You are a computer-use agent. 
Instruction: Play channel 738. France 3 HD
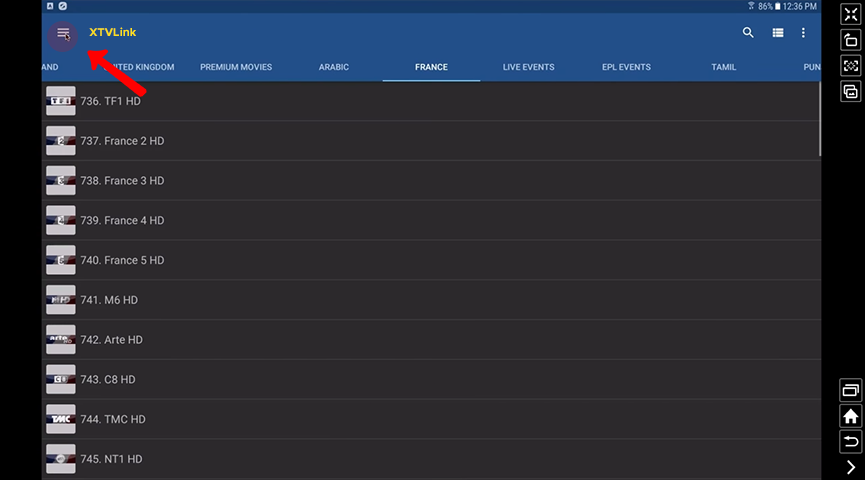click(431, 180)
